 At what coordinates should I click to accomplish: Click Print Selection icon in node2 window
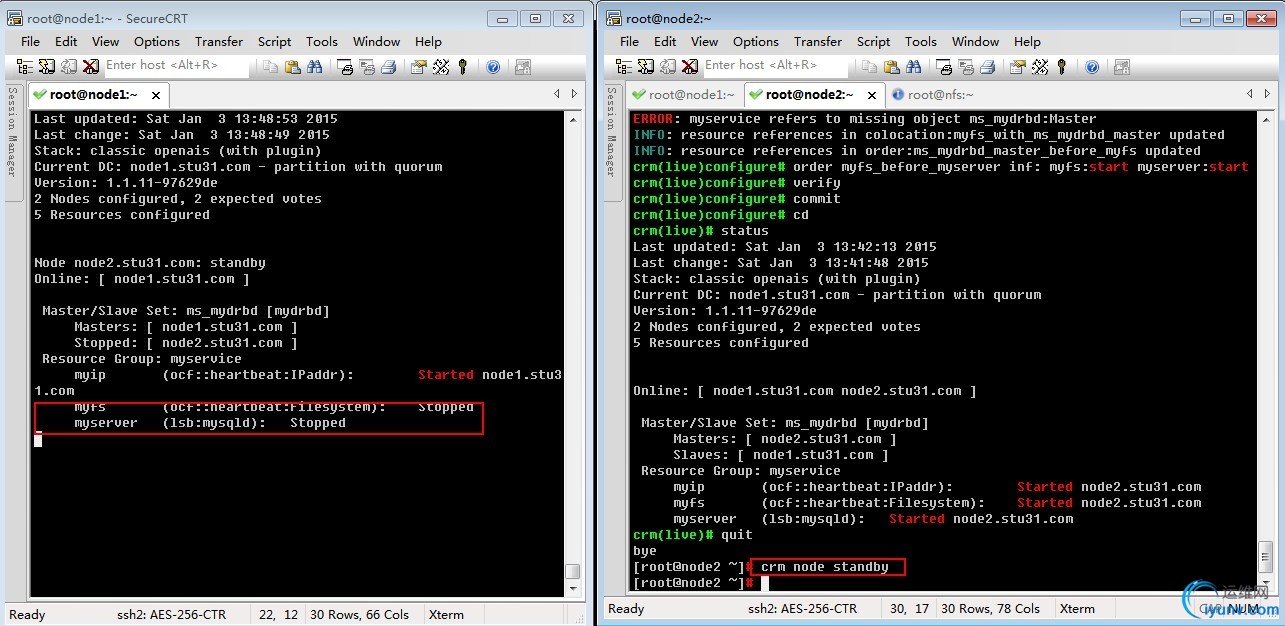(x=967, y=66)
